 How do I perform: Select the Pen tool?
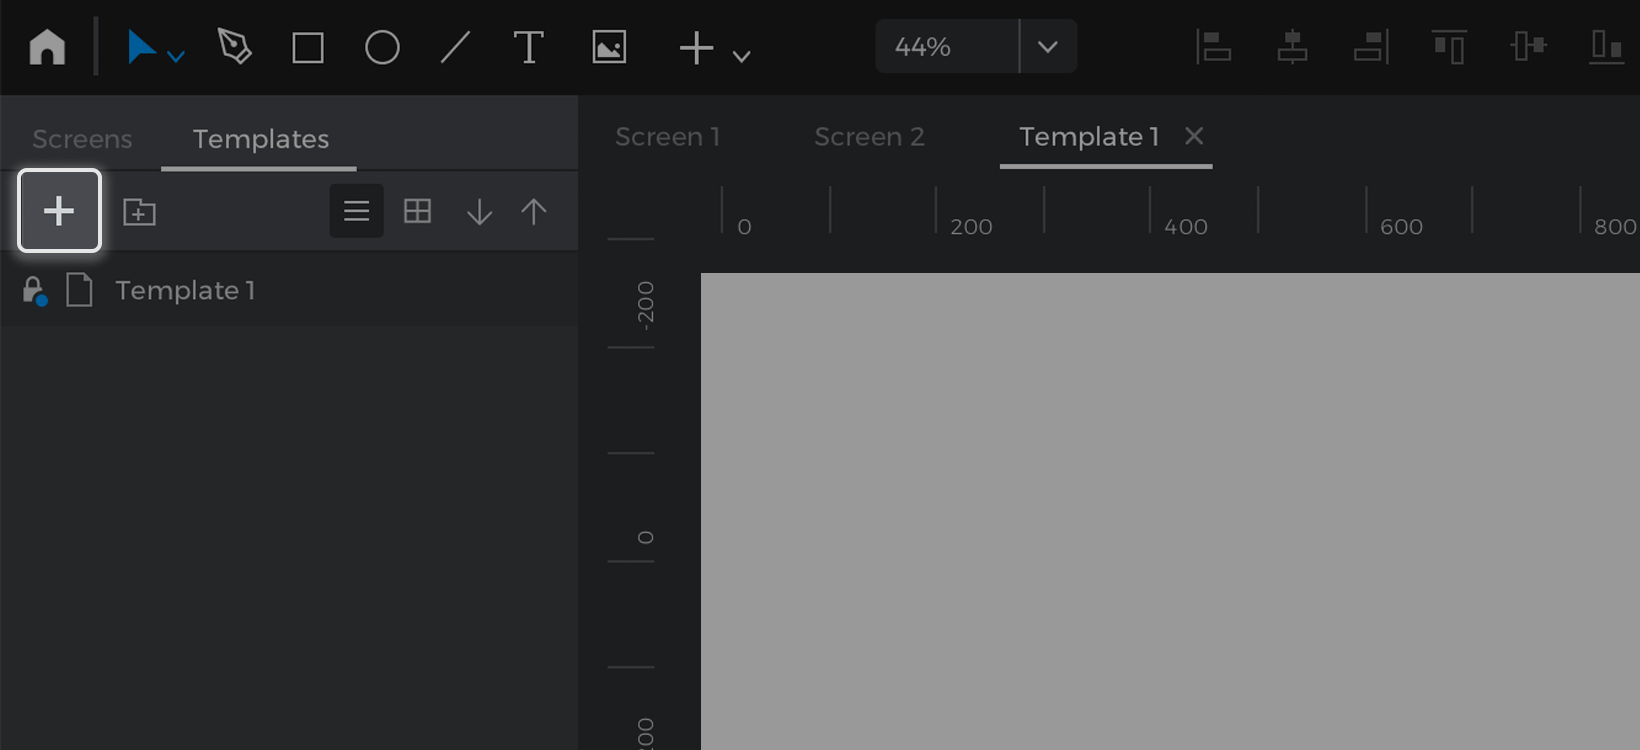[234, 47]
